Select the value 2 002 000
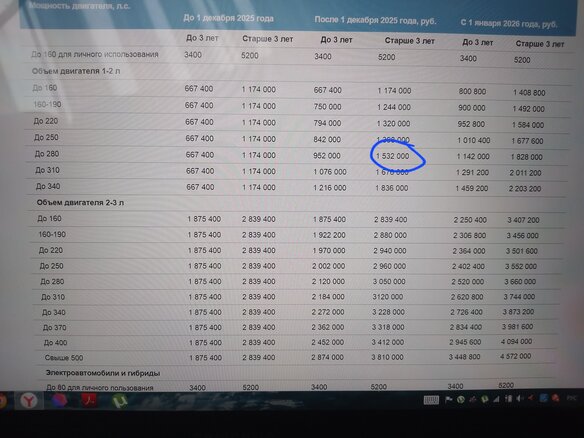This screenshot has width=584, height=438. [328, 266]
